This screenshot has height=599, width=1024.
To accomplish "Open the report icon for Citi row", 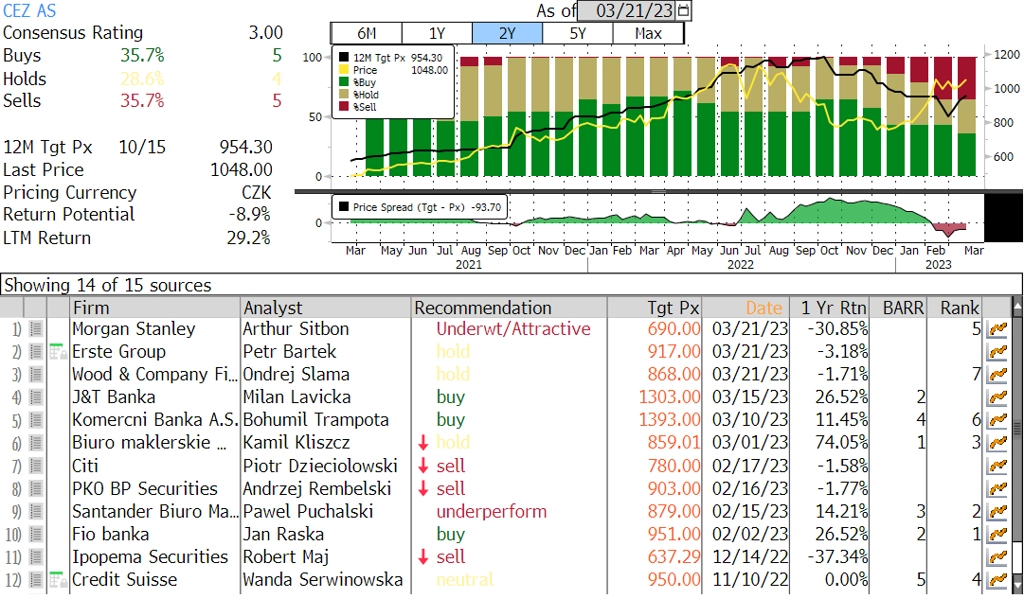I will 36,466.
